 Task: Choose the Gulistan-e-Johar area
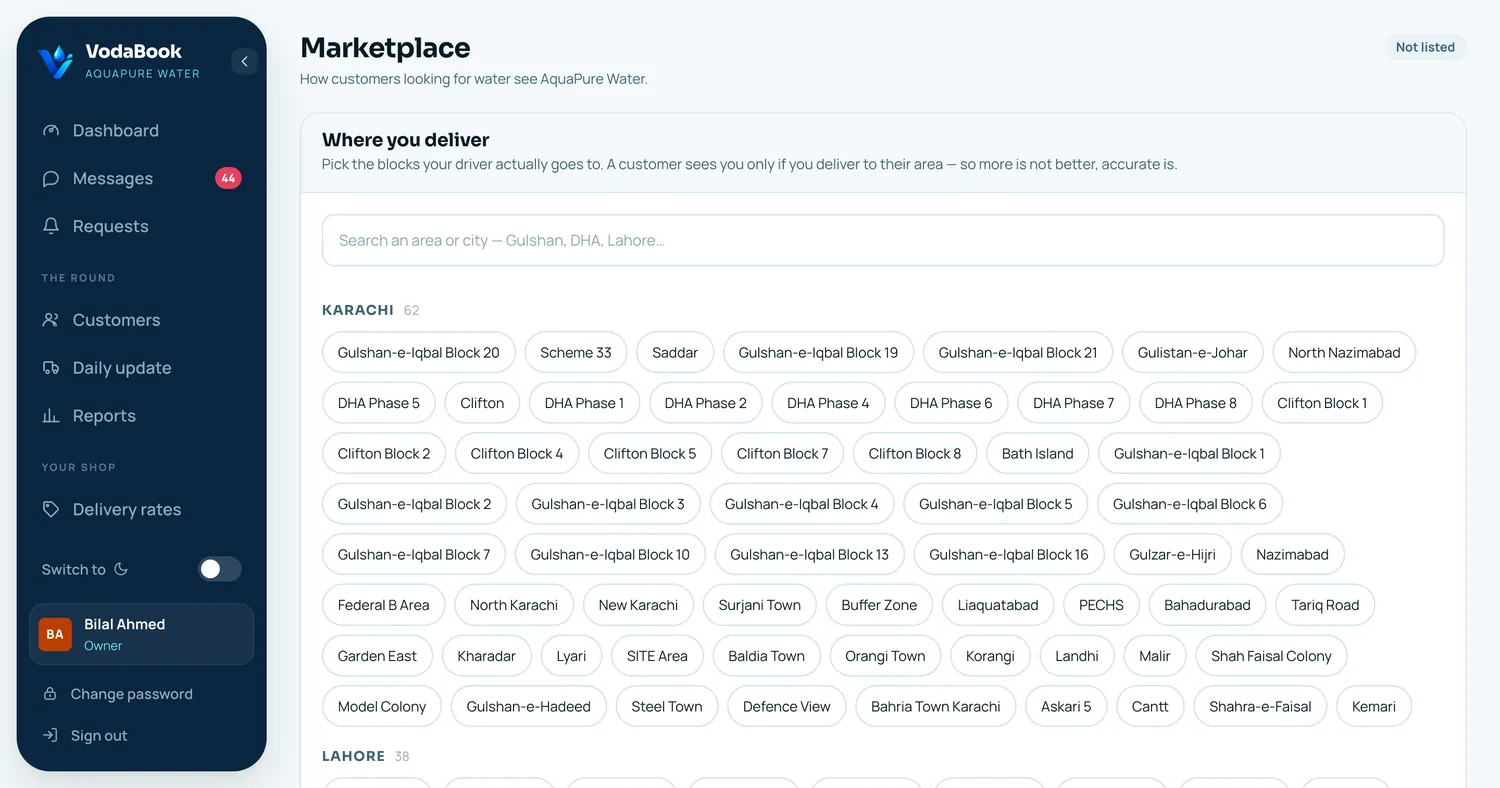click(1193, 353)
